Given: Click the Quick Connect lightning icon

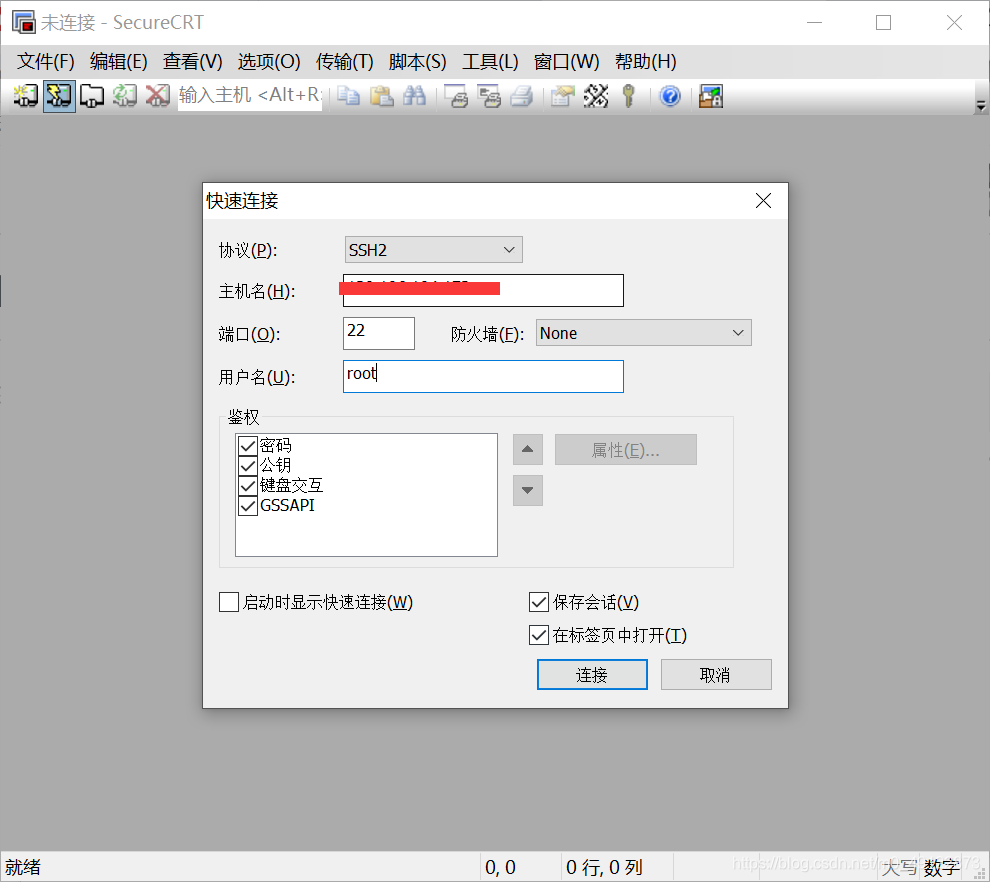Looking at the screenshot, I should [x=59, y=96].
